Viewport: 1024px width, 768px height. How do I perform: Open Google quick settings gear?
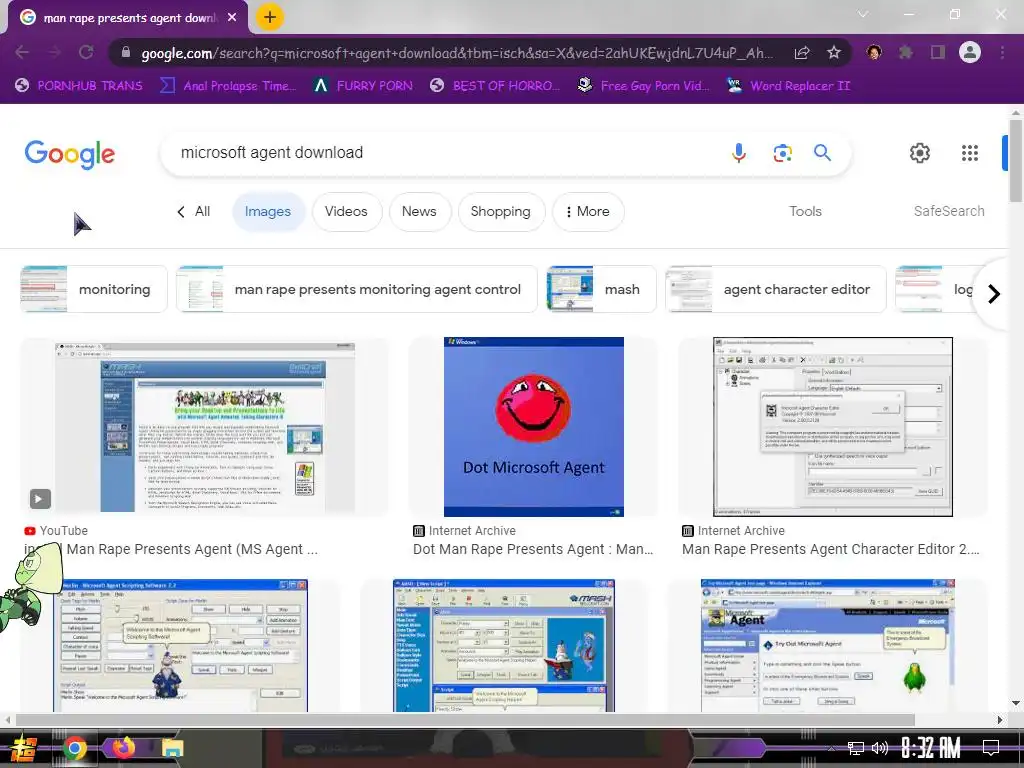point(920,153)
